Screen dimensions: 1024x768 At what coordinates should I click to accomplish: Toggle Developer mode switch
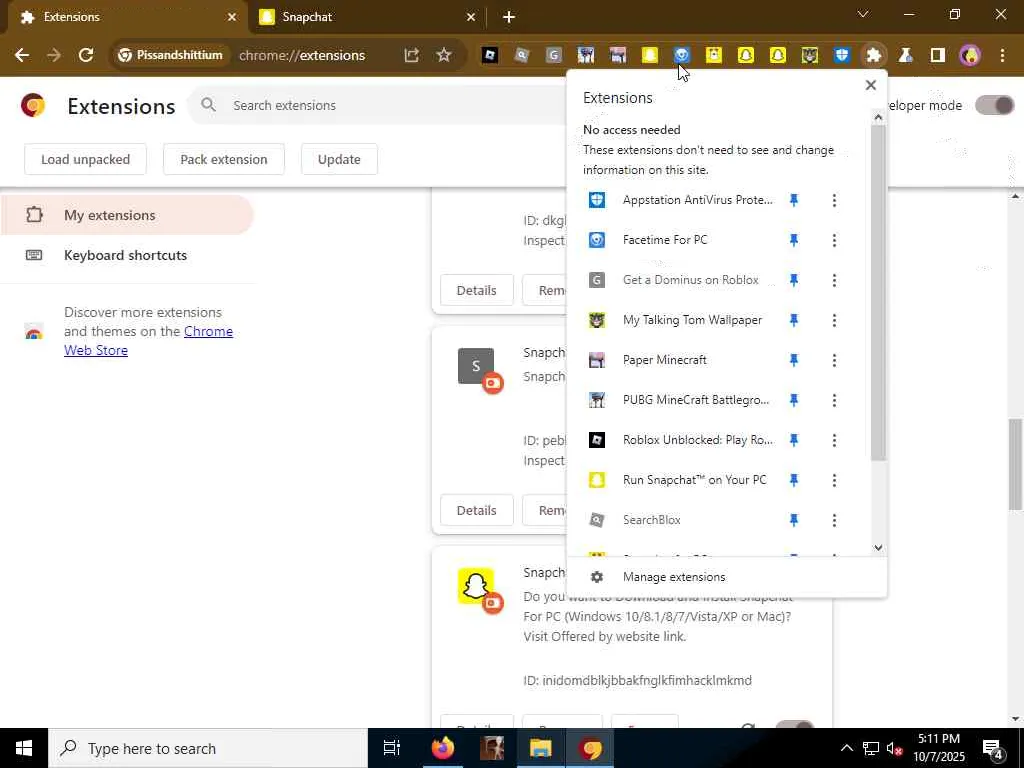pyautogui.click(x=994, y=105)
